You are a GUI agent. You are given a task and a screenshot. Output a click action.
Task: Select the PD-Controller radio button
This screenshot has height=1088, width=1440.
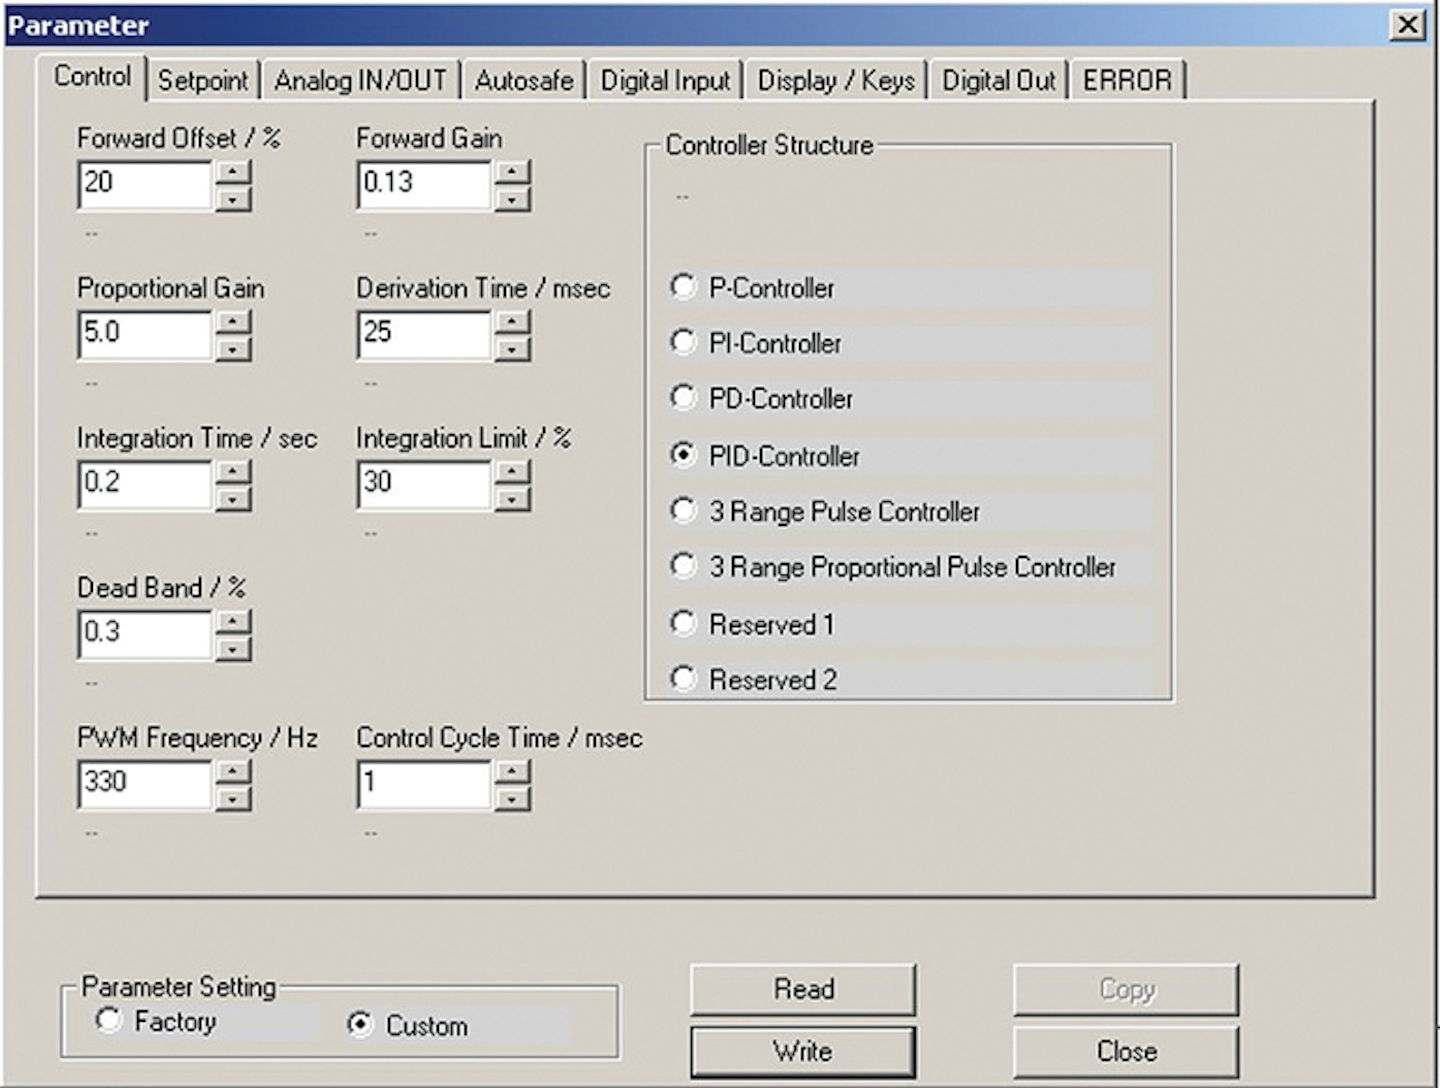click(683, 398)
